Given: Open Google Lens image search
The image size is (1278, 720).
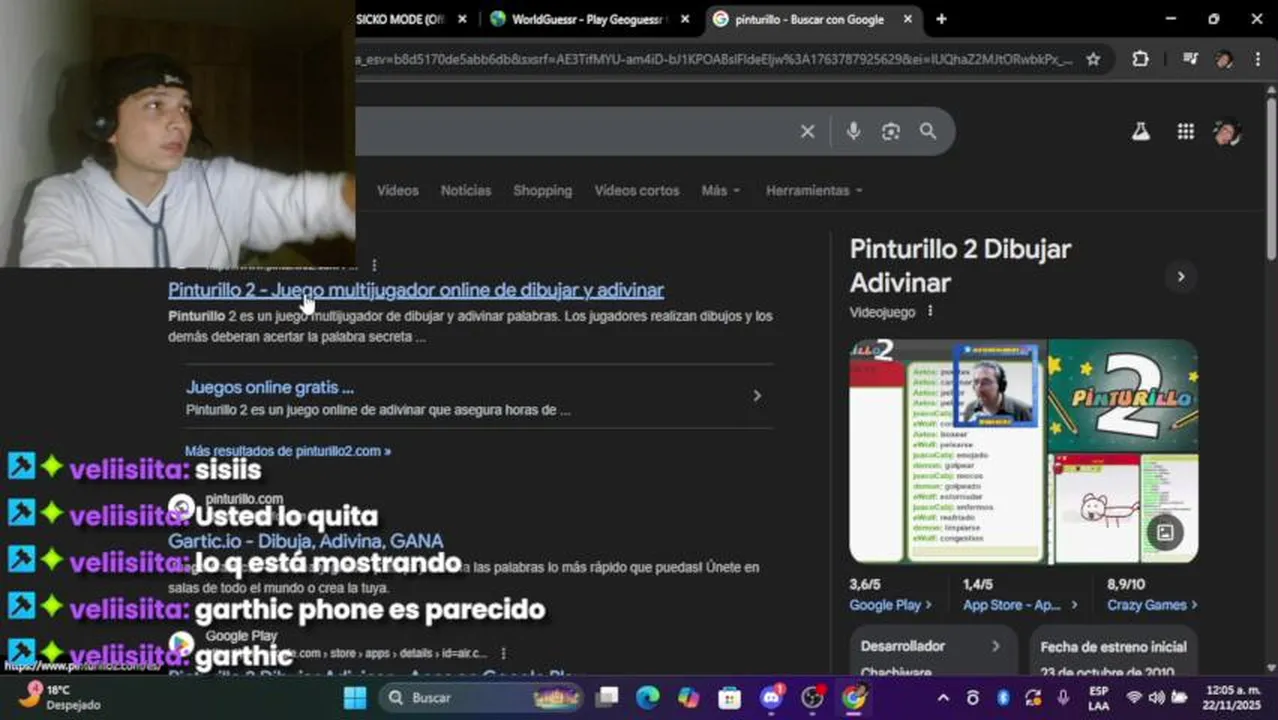Looking at the screenshot, I should 891,131.
